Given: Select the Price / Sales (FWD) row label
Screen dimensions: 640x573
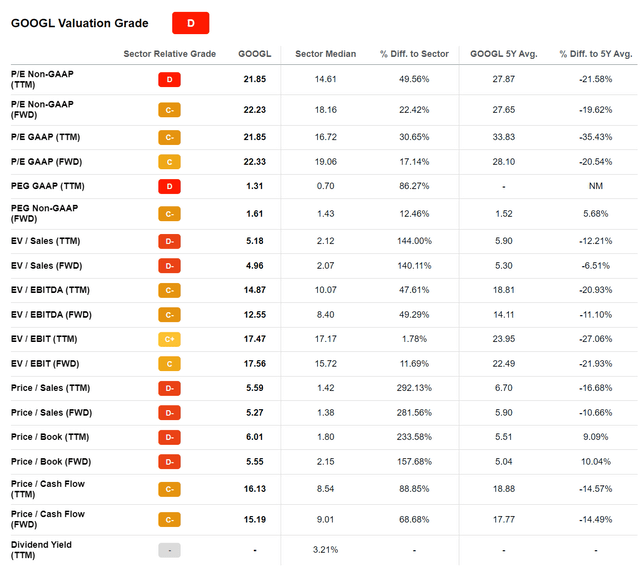Looking at the screenshot, I should coord(51,413).
